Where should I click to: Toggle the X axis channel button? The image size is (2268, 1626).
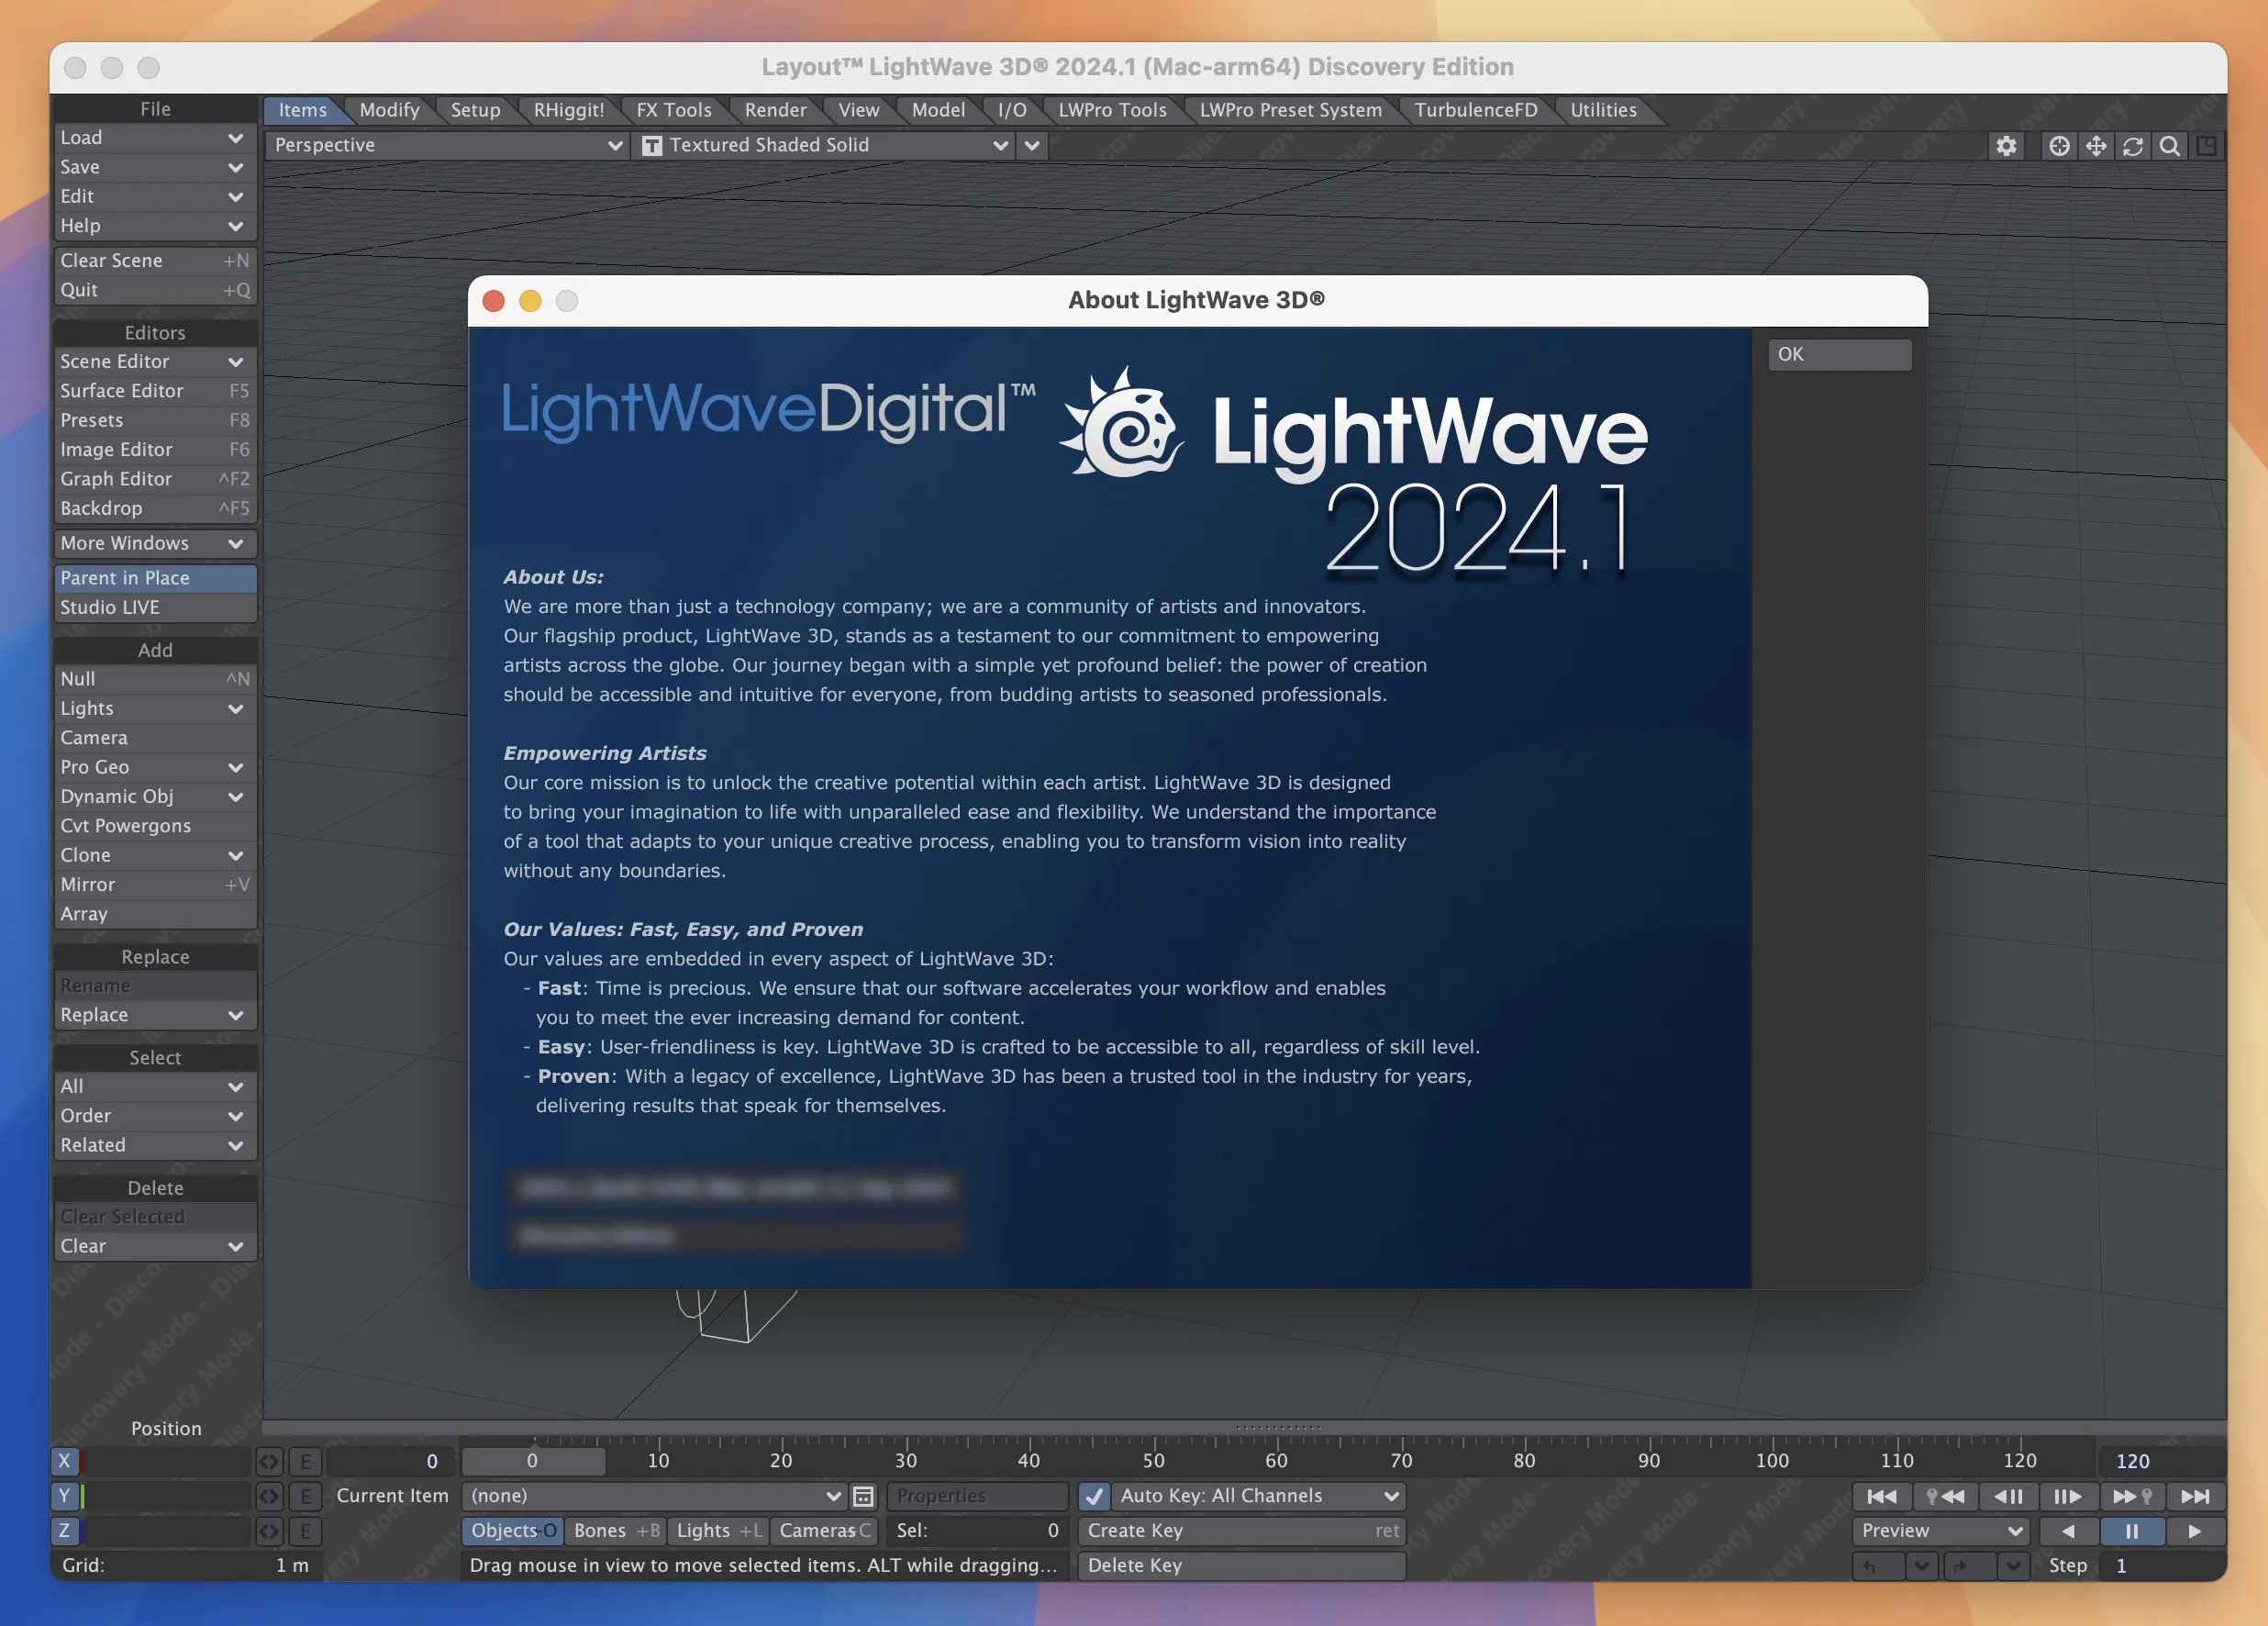(65, 1461)
